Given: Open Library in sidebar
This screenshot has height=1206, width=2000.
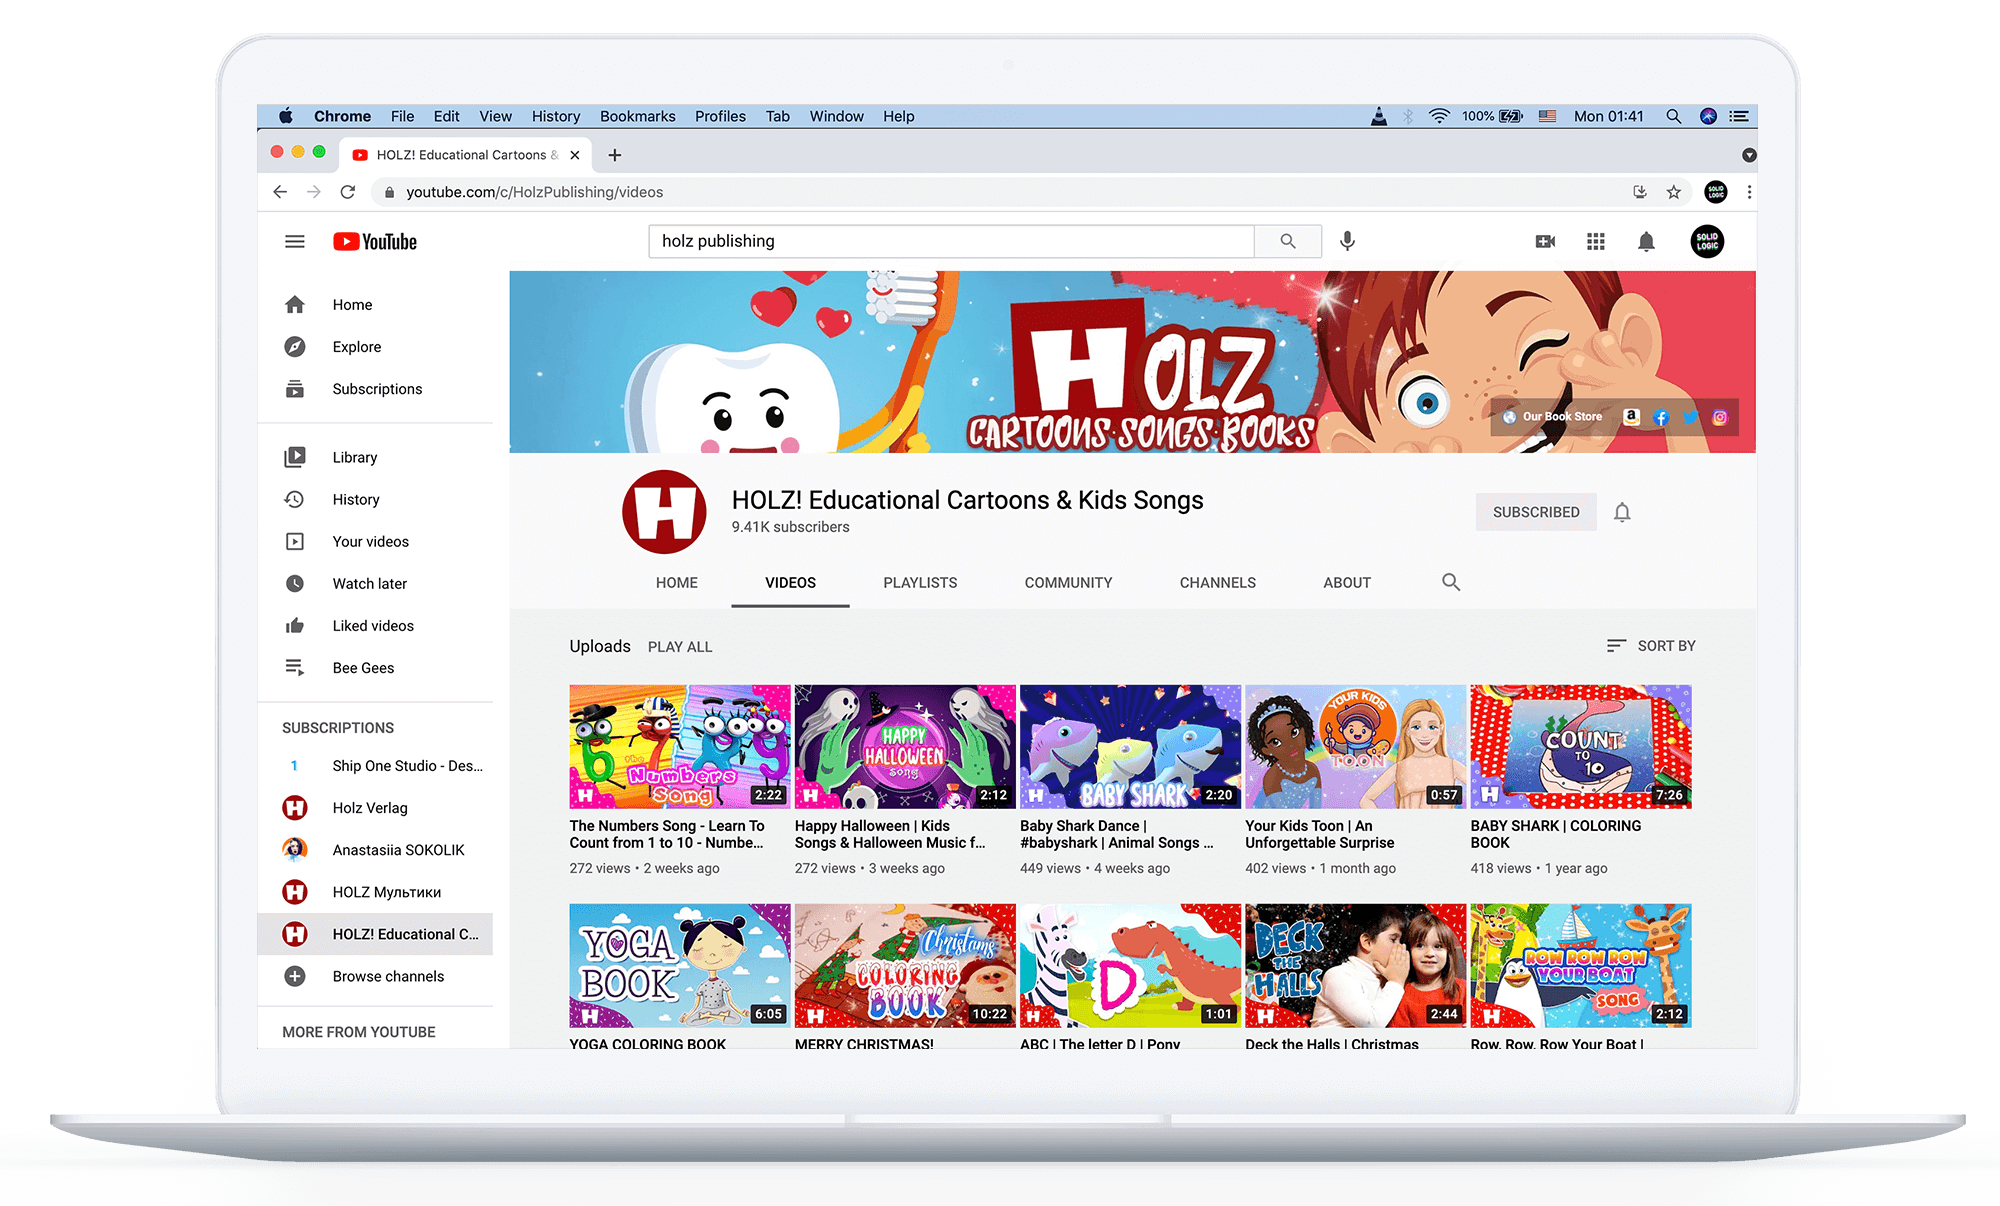Looking at the screenshot, I should 375,457.
